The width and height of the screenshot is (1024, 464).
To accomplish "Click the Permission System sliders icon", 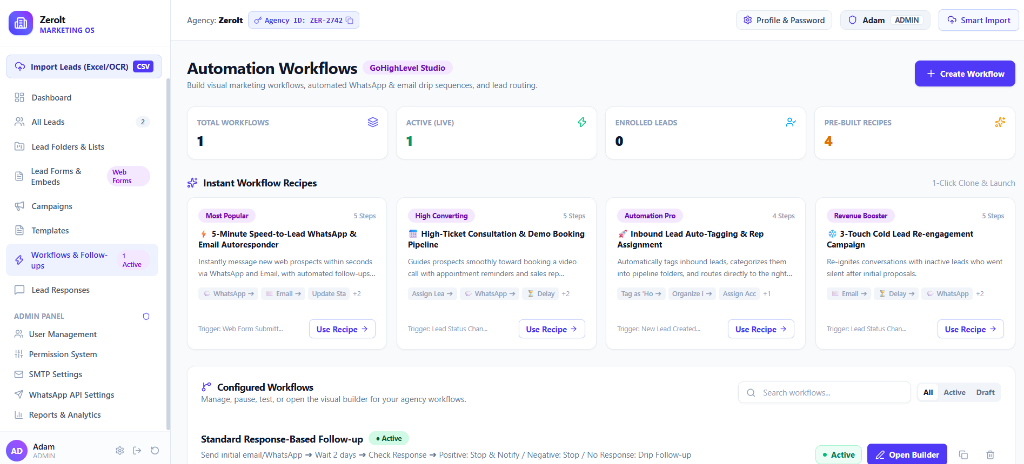I will pos(18,354).
